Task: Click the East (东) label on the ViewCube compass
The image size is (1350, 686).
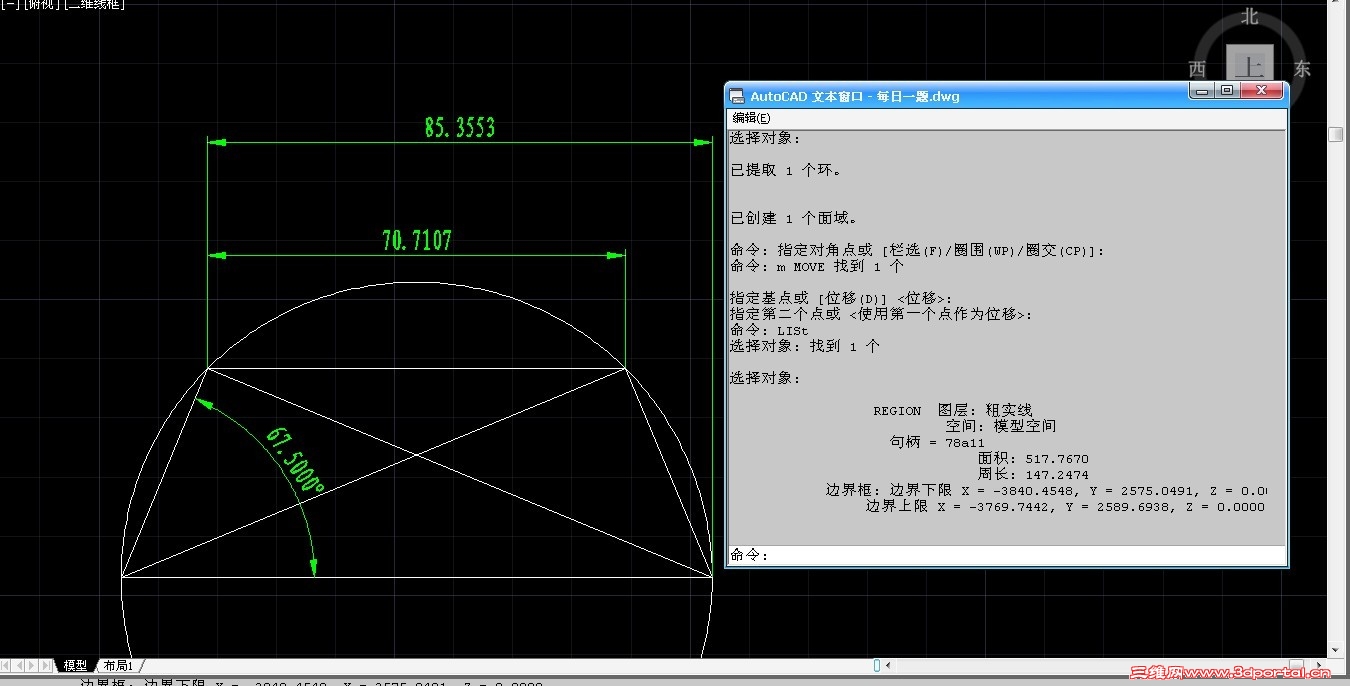Action: point(1302,69)
